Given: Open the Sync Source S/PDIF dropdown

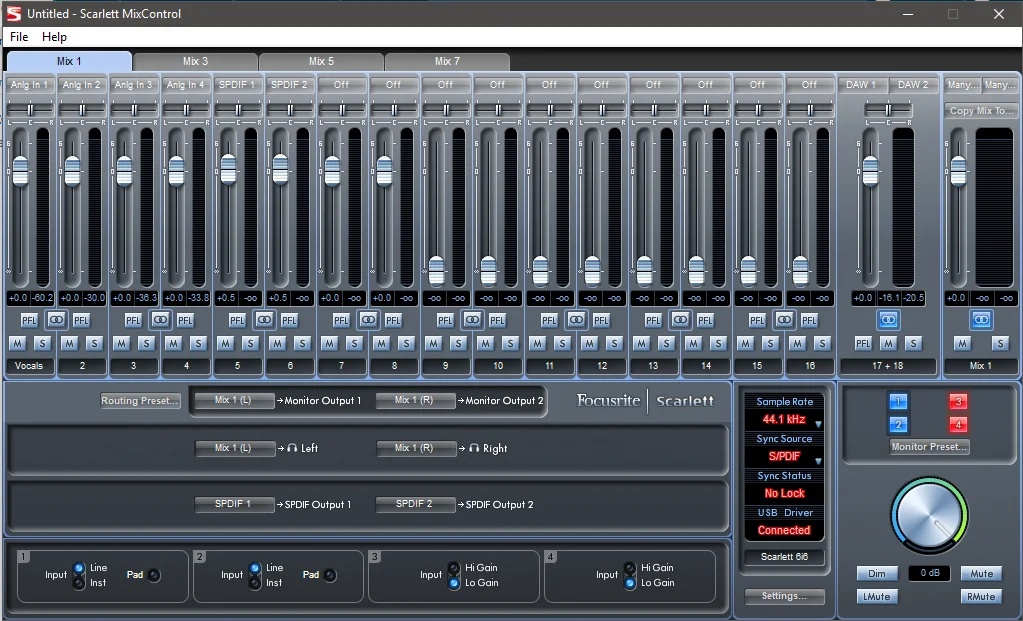Looking at the screenshot, I should pyautogui.click(x=784, y=457).
